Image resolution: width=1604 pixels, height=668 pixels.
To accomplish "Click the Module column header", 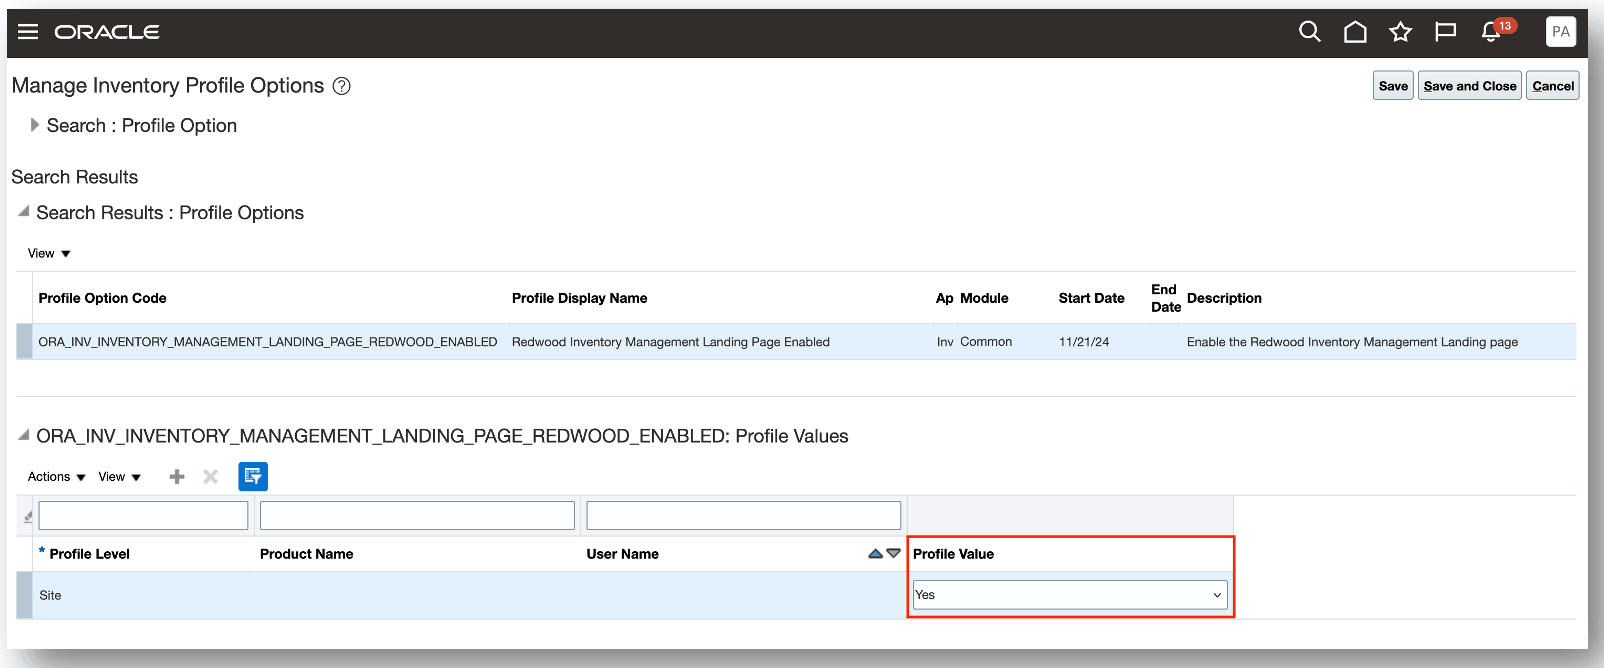I will pyautogui.click(x=984, y=298).
